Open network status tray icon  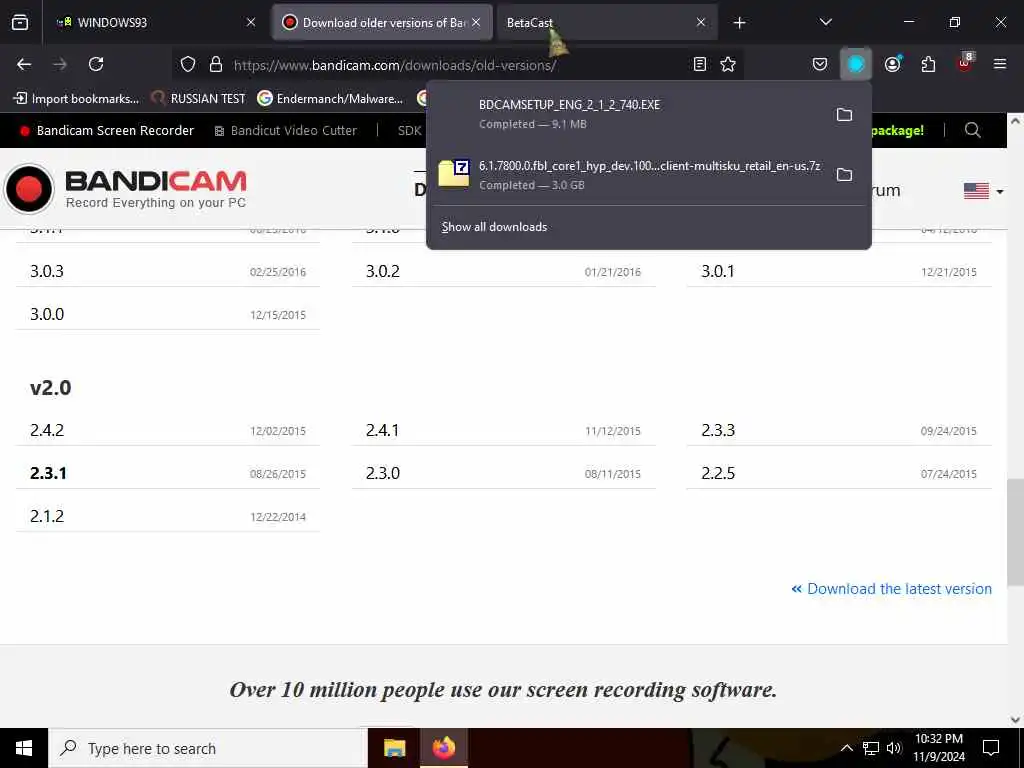point(871,748)
